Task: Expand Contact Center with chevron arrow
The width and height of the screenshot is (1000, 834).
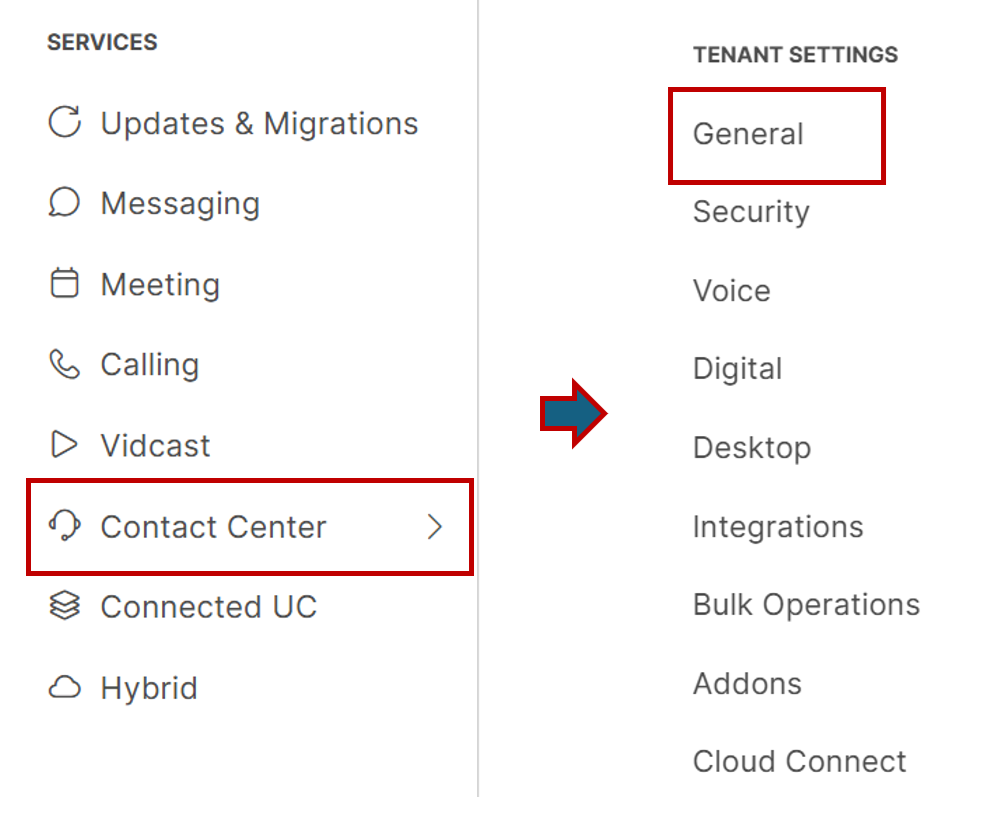Action: (x=435, y=527)
